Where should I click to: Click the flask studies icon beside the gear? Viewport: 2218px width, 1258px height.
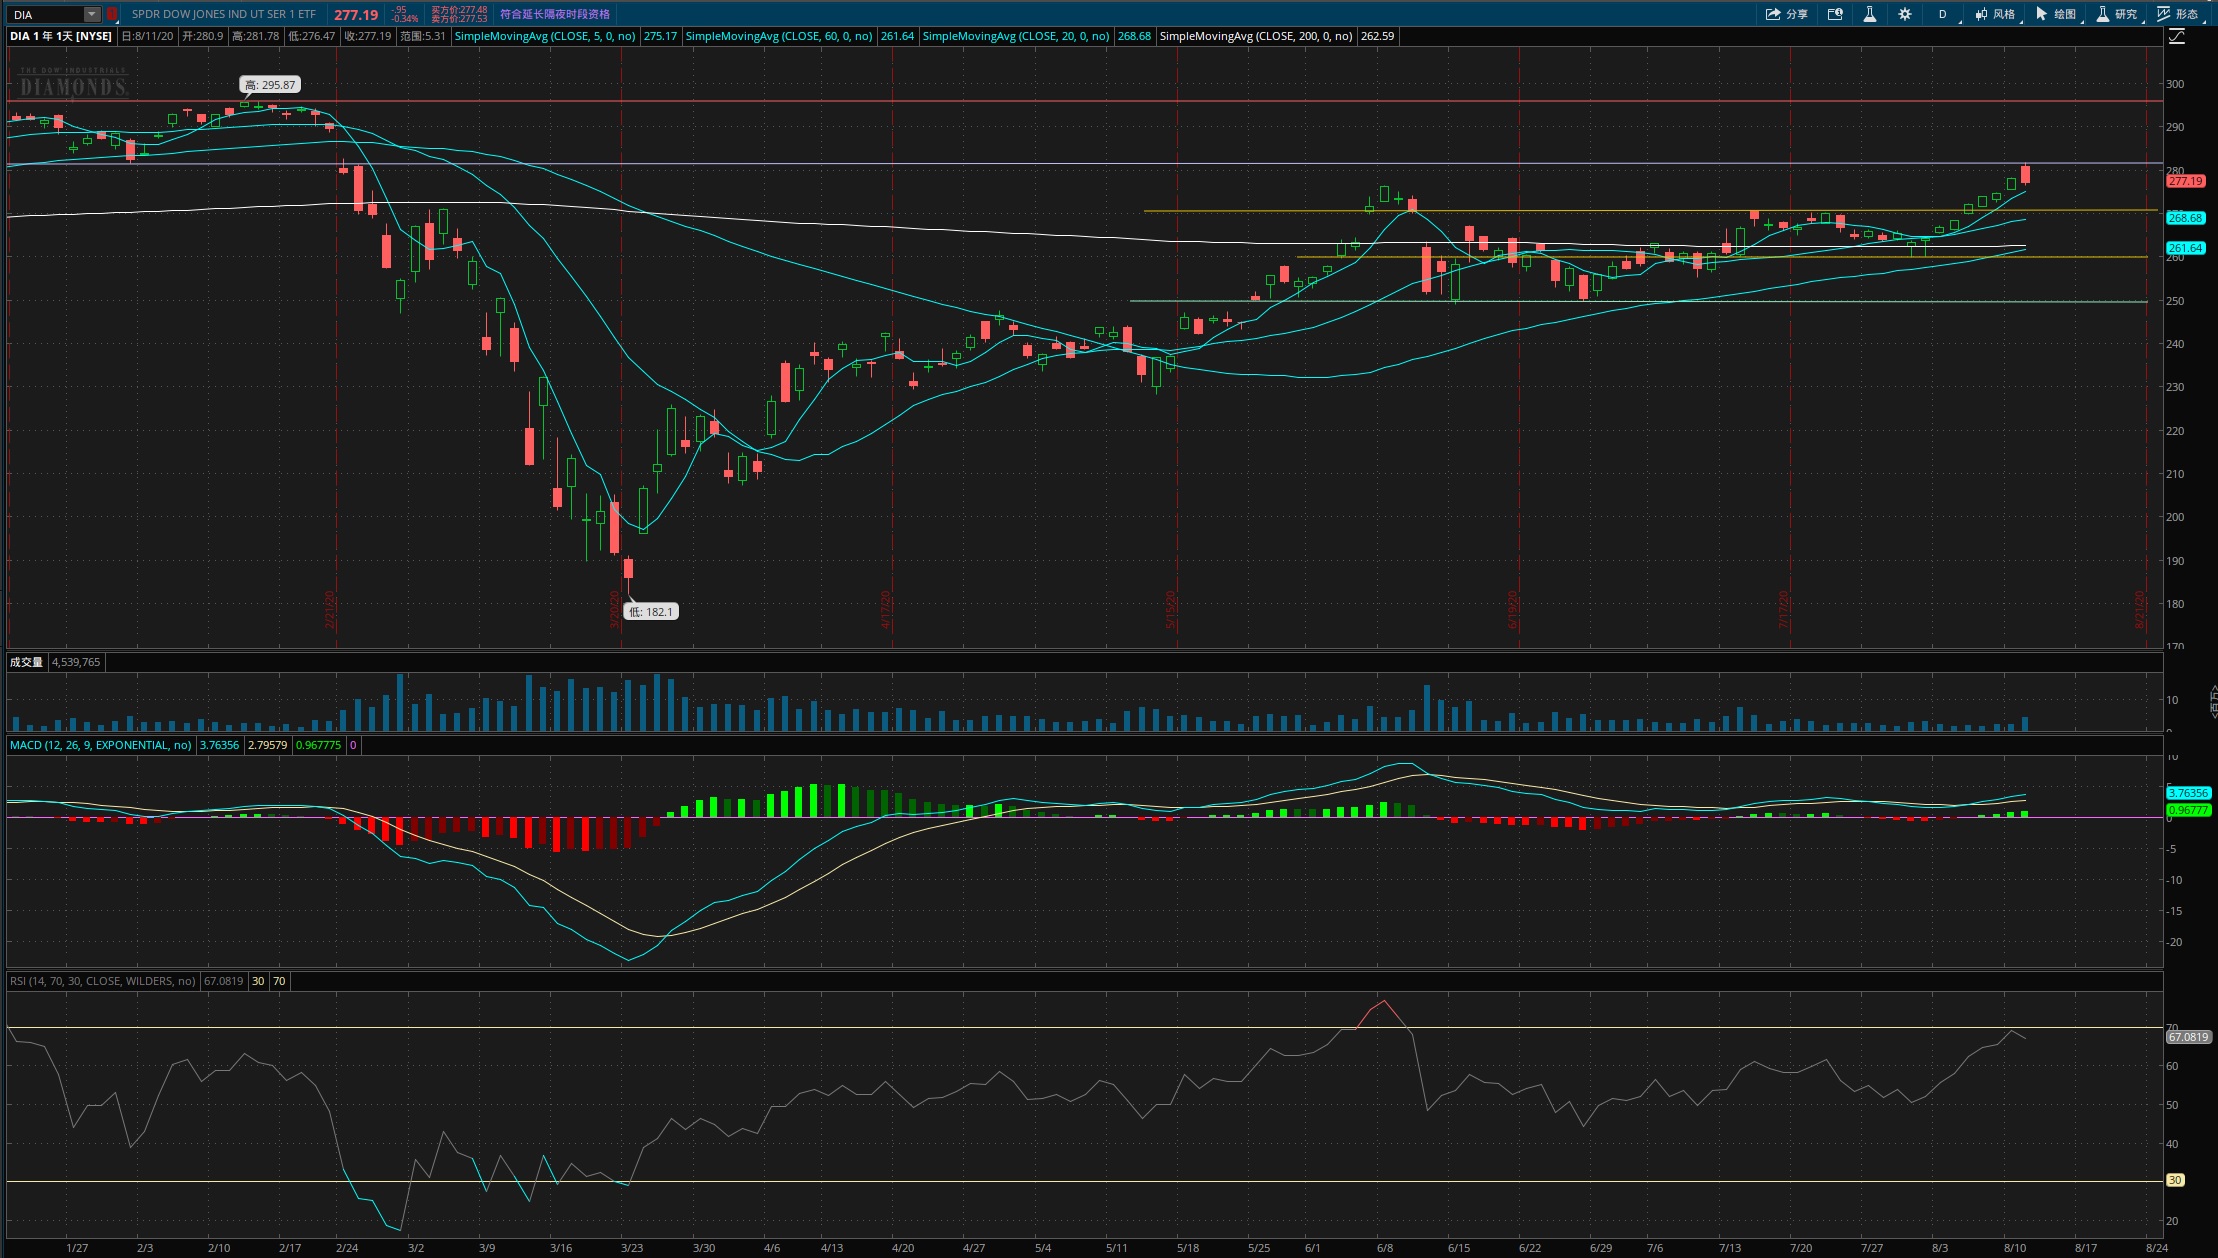pos(1869,14)
